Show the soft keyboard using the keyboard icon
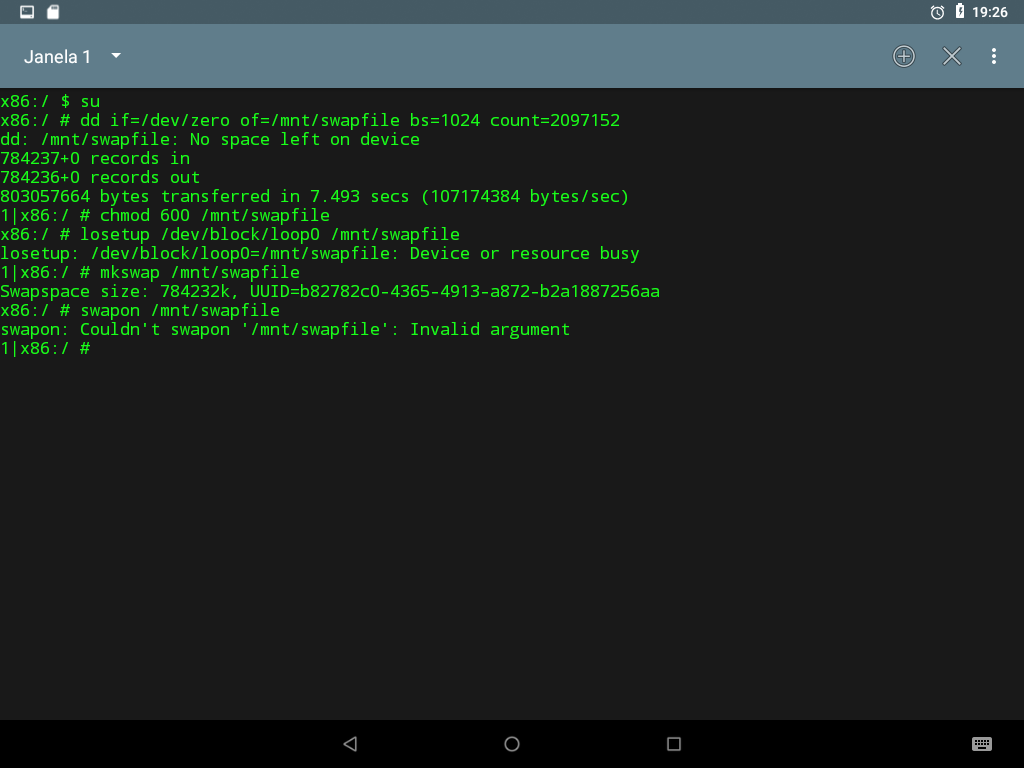Image resolution: width=1024 pixels, height=768 pixels. (981, 744)
